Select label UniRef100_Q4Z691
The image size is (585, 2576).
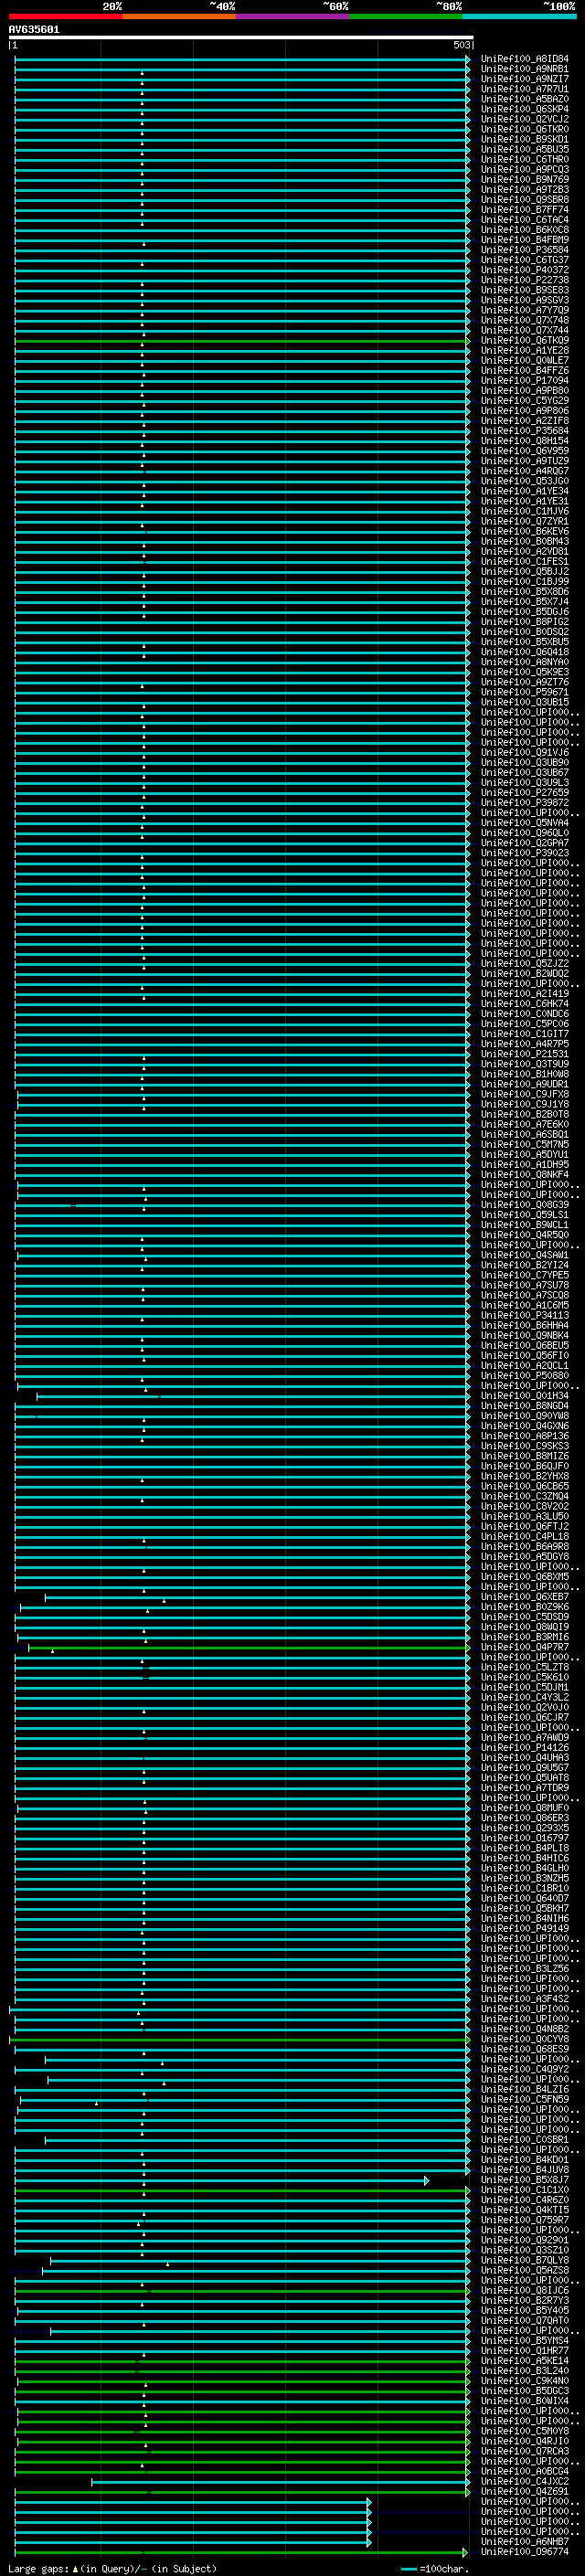(525, 2491)
